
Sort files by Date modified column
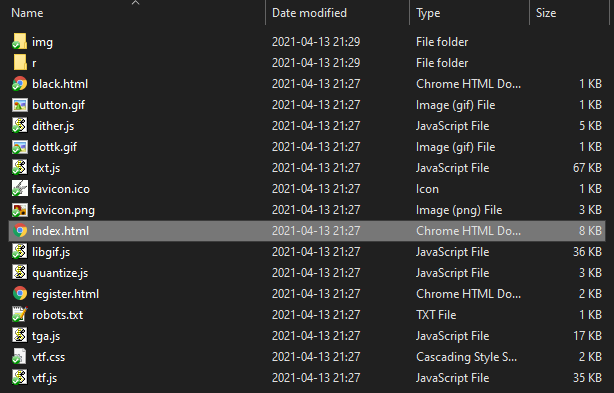tap(309, 13)
